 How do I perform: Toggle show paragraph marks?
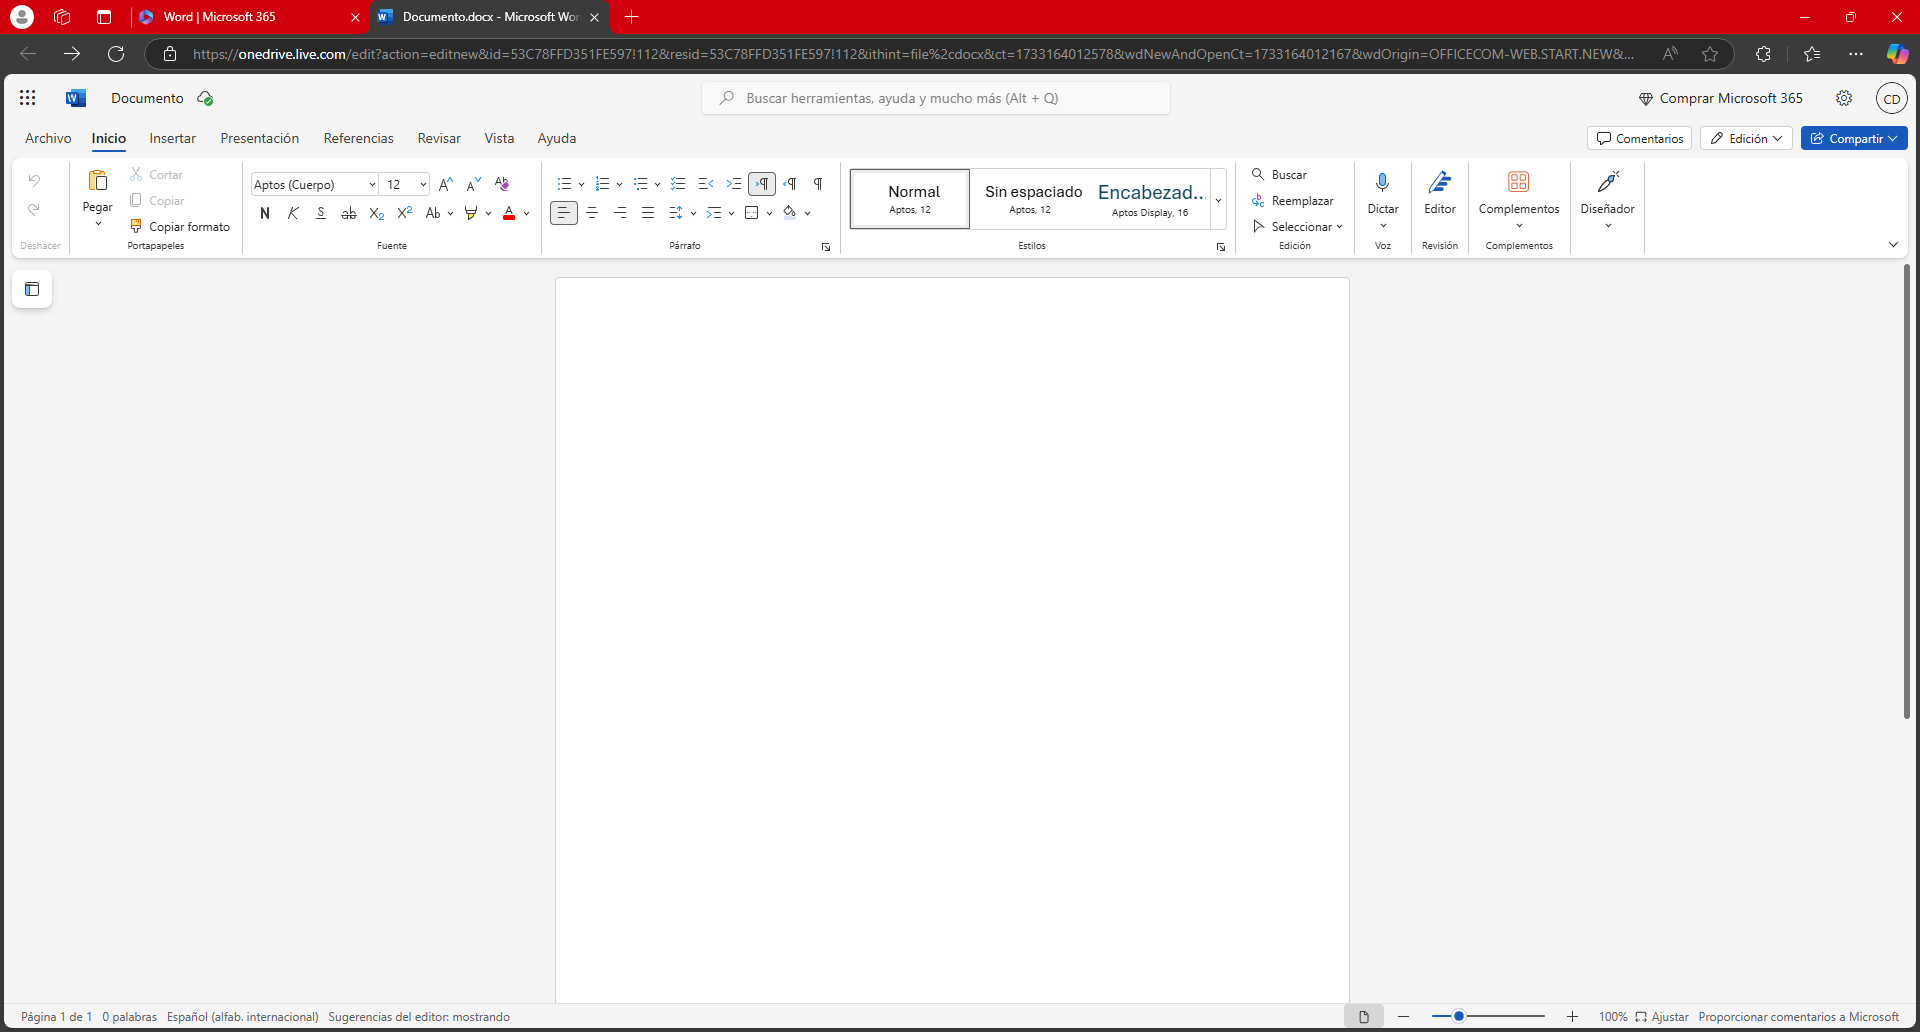pos(818,184)
